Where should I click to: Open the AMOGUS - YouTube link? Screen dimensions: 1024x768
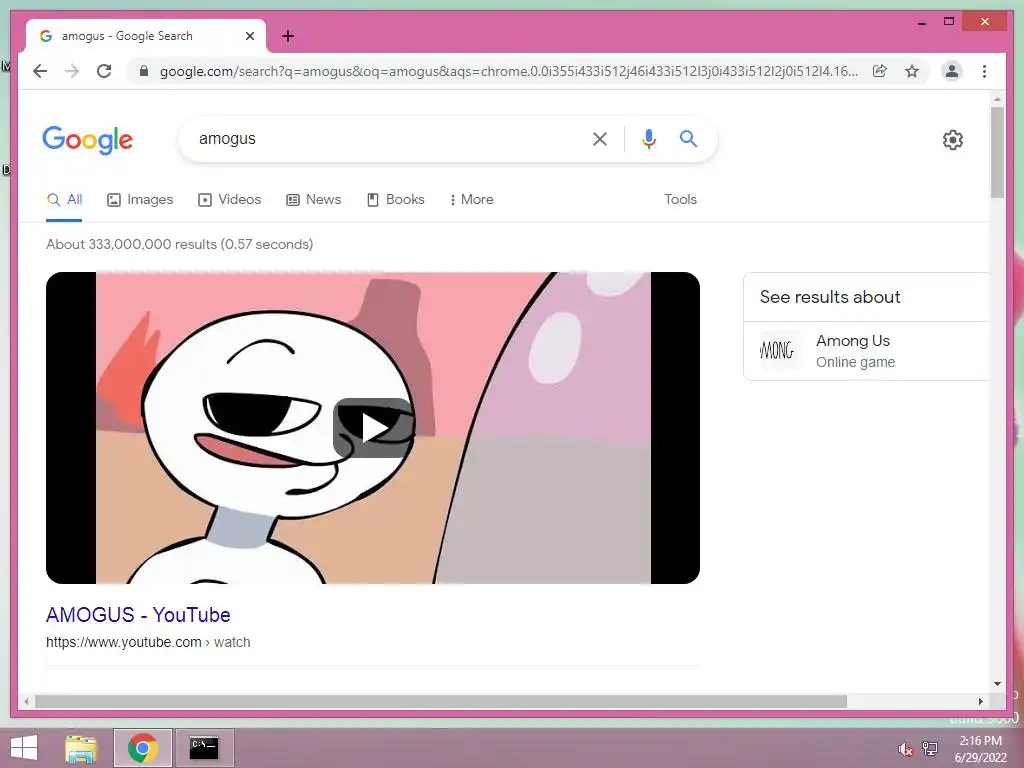point(138,615)
